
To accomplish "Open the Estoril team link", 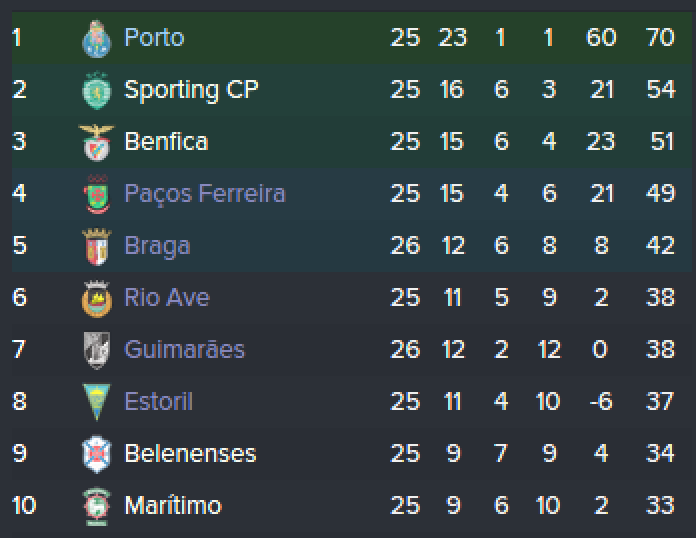I will [159, 402].
